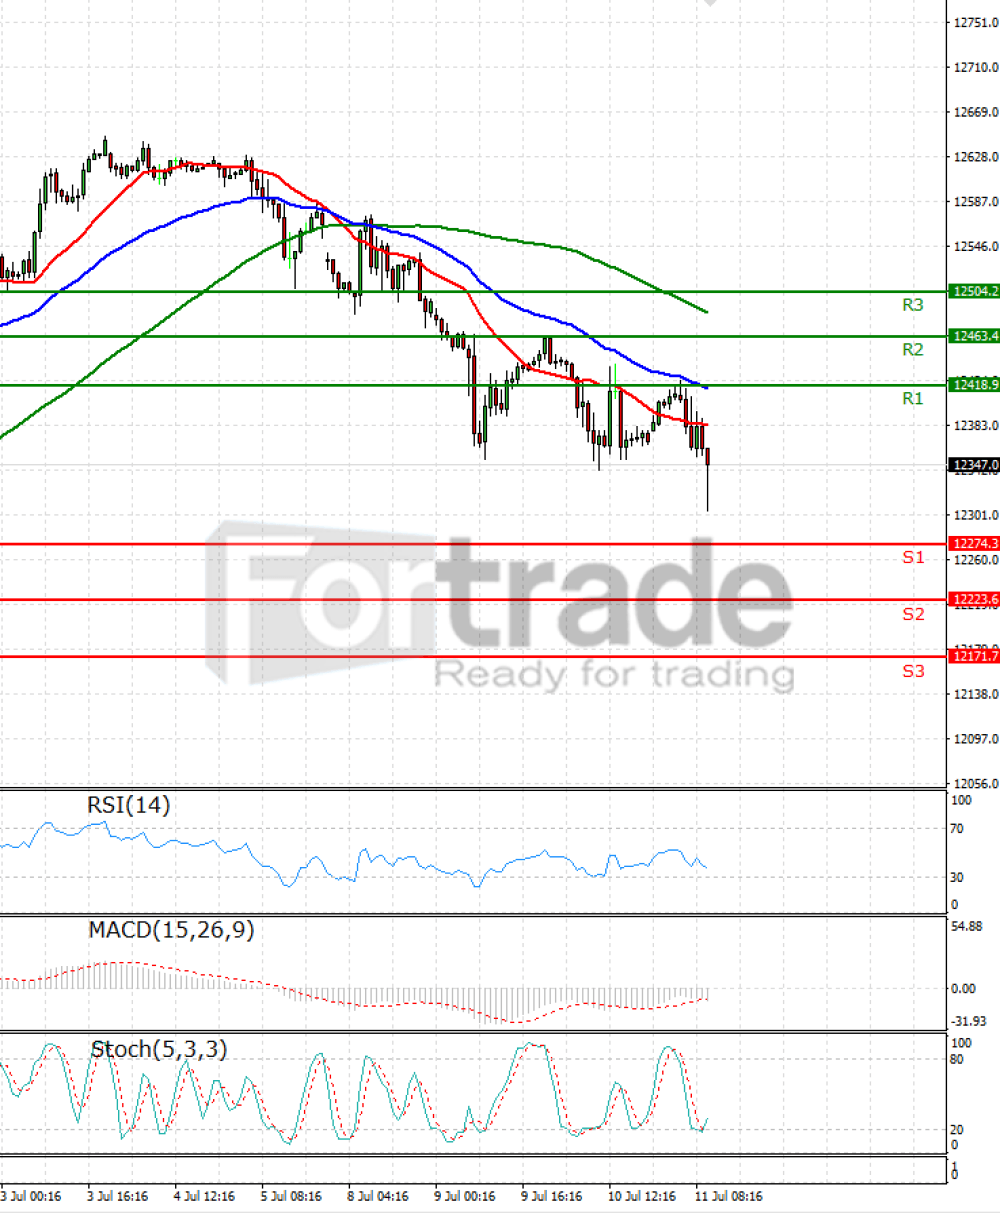Viewport: 1000px width, 1213px height.
Task: Click the MACD scale value 0.00
Action: pos(962,989)
